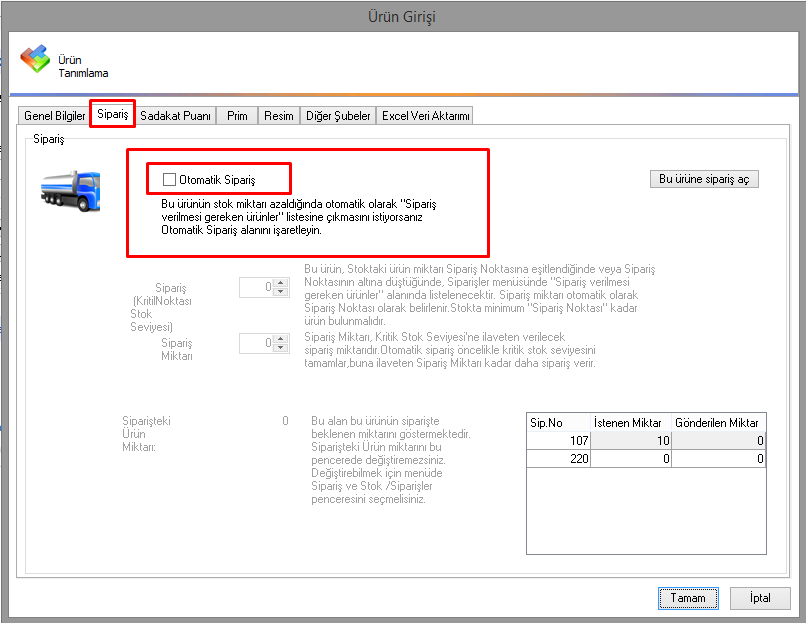Select order row 107 in the table
This screenshot has height=623, width=806.
559,441
